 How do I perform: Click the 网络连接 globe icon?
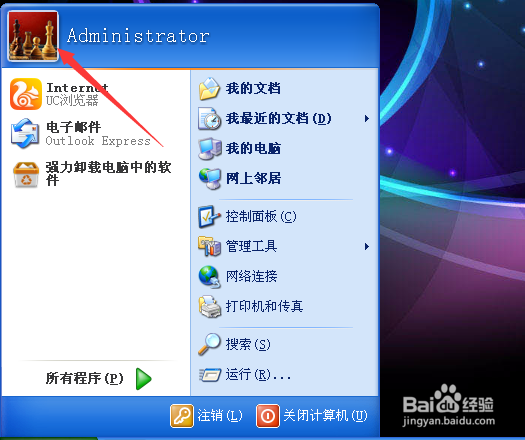(210, 277)
